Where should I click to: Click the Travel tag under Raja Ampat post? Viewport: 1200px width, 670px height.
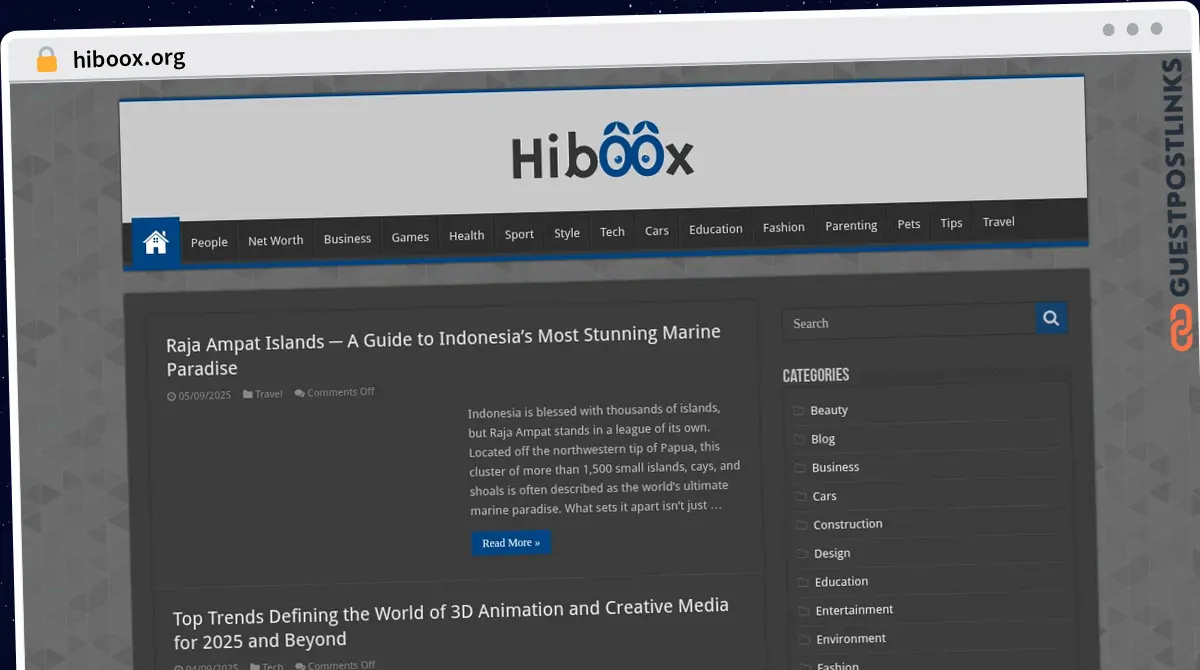[268, 394]
